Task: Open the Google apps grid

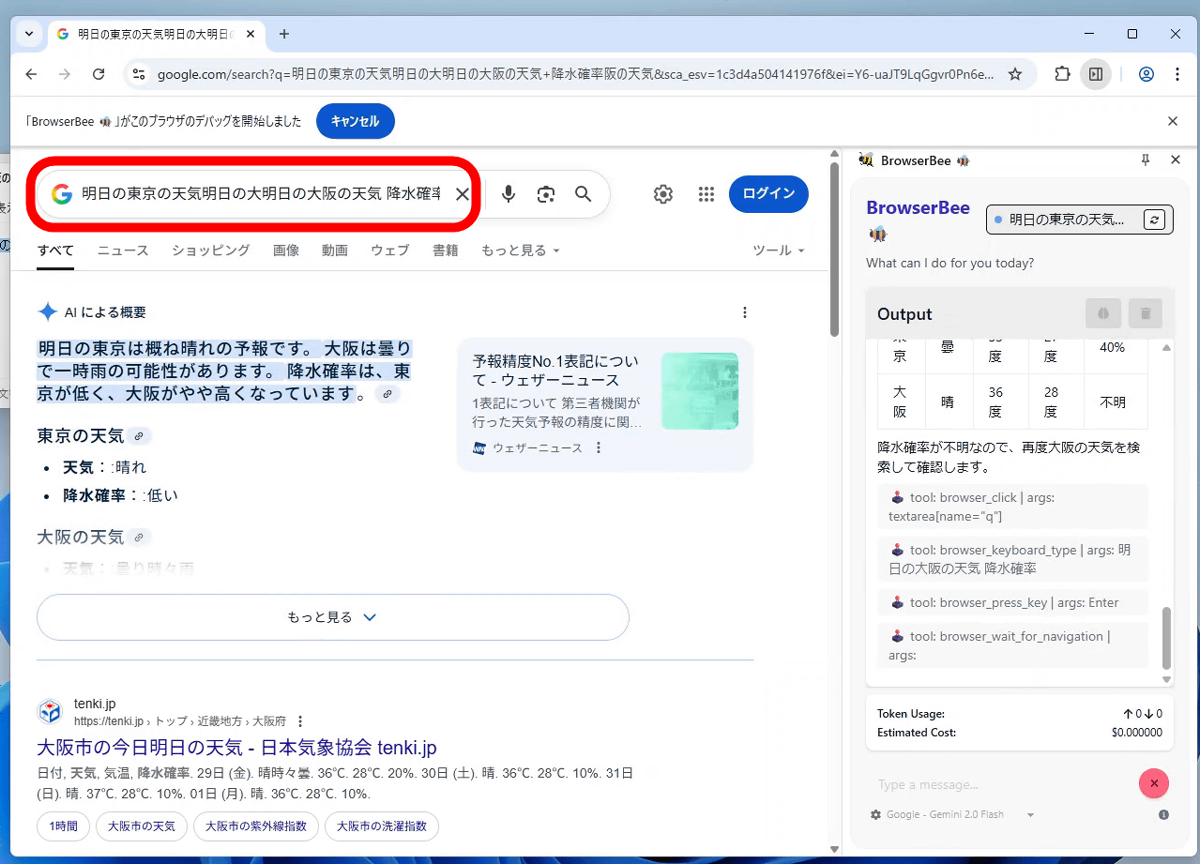Action: (706, 194)
